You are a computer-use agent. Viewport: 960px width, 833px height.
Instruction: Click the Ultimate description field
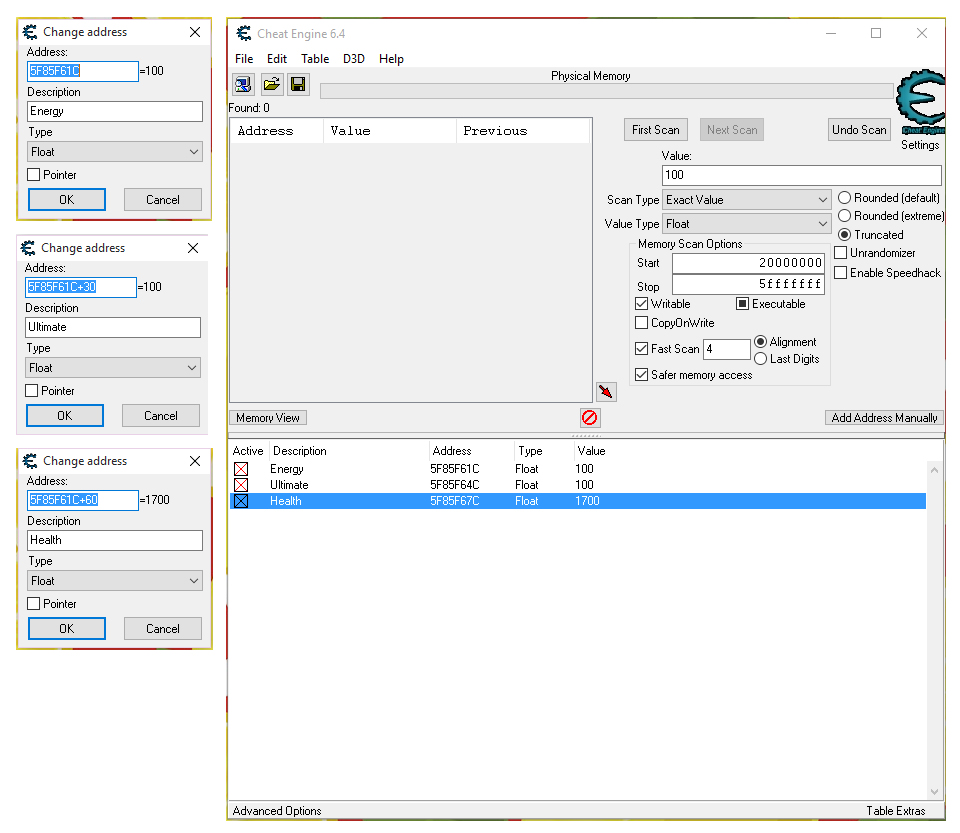[113, 327]
